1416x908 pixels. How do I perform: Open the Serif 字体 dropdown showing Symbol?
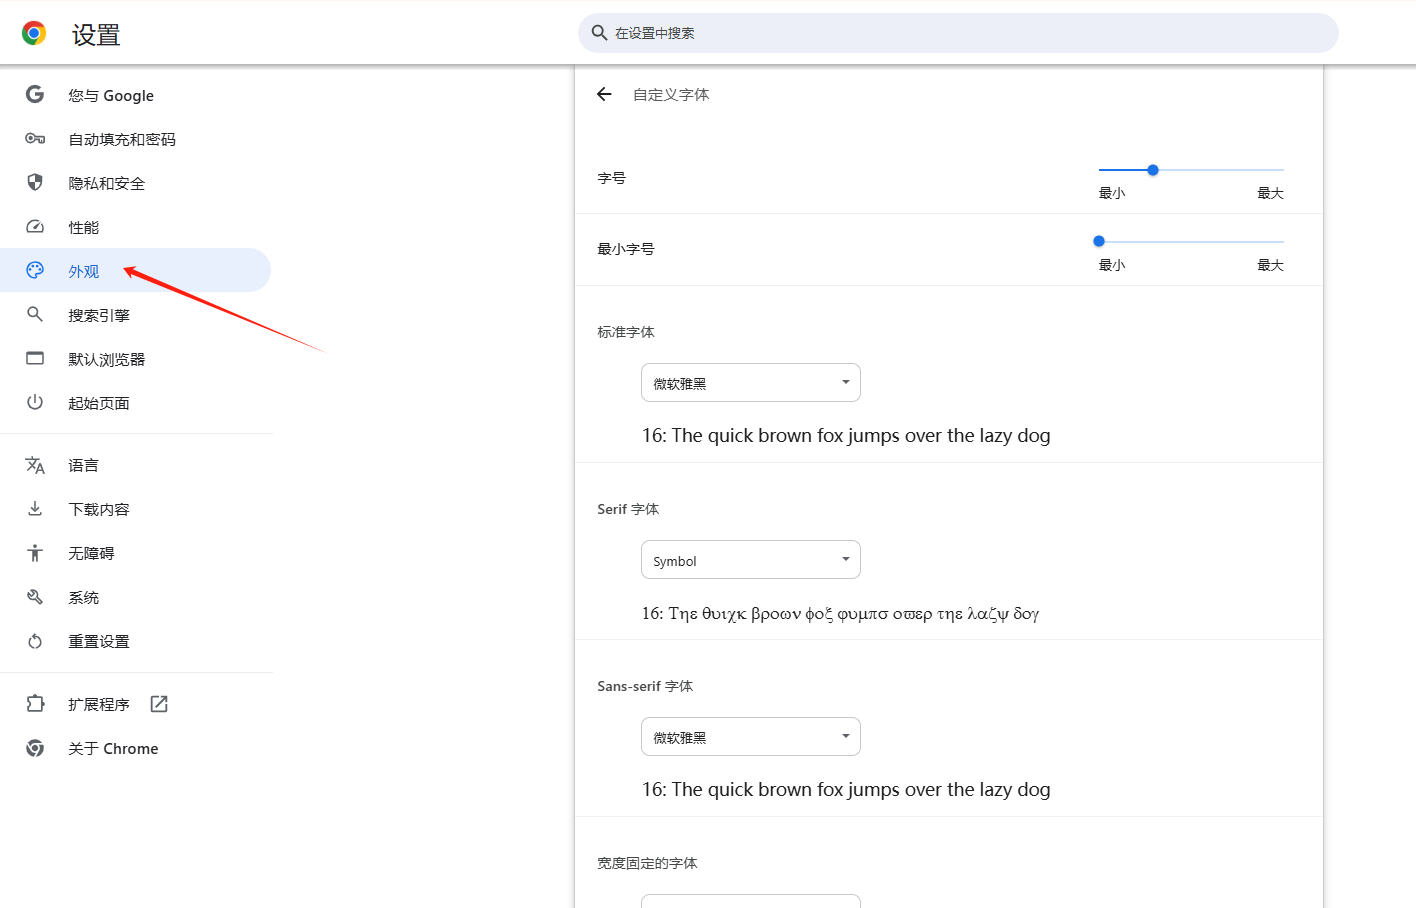point(751,560)
